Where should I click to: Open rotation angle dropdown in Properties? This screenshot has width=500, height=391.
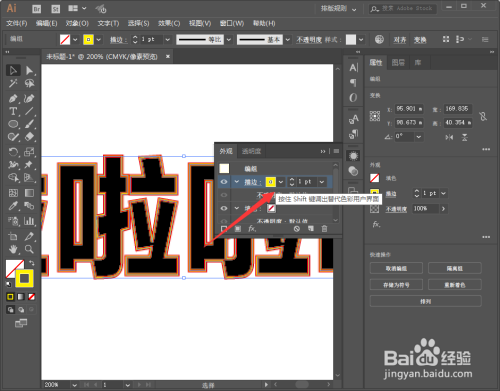point(419,137)
